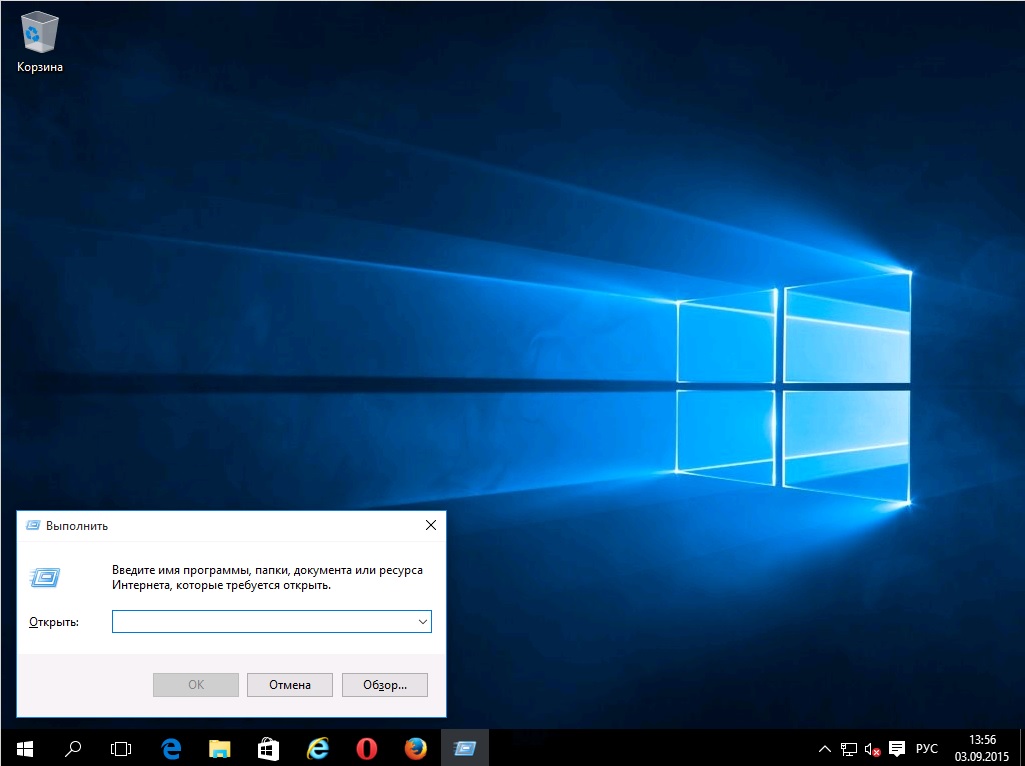Open network status tray icon
Viewport: 1025px width, 766px height.
click(x=849, y=749)
